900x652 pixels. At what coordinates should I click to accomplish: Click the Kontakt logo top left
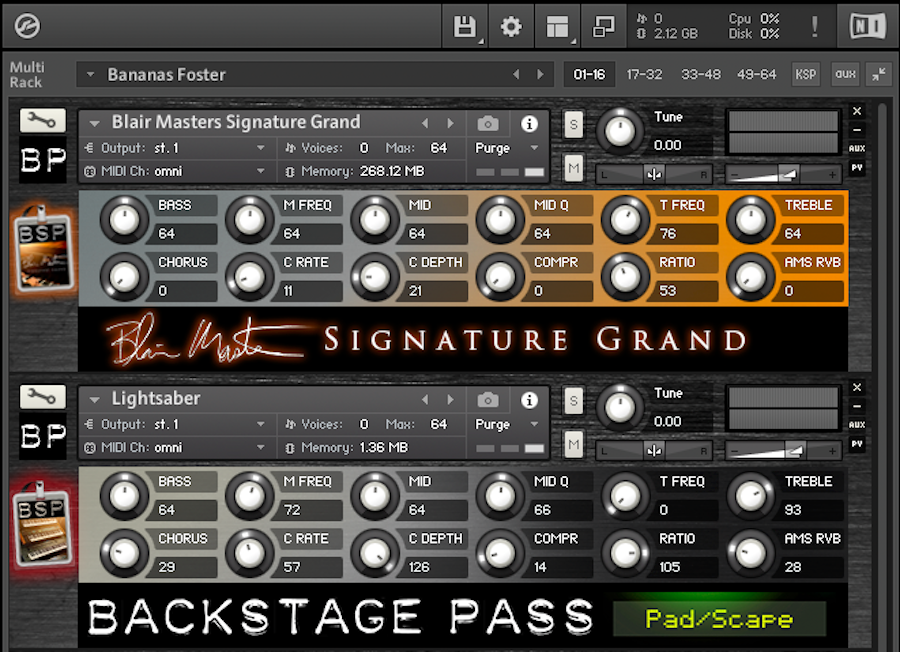27,26
